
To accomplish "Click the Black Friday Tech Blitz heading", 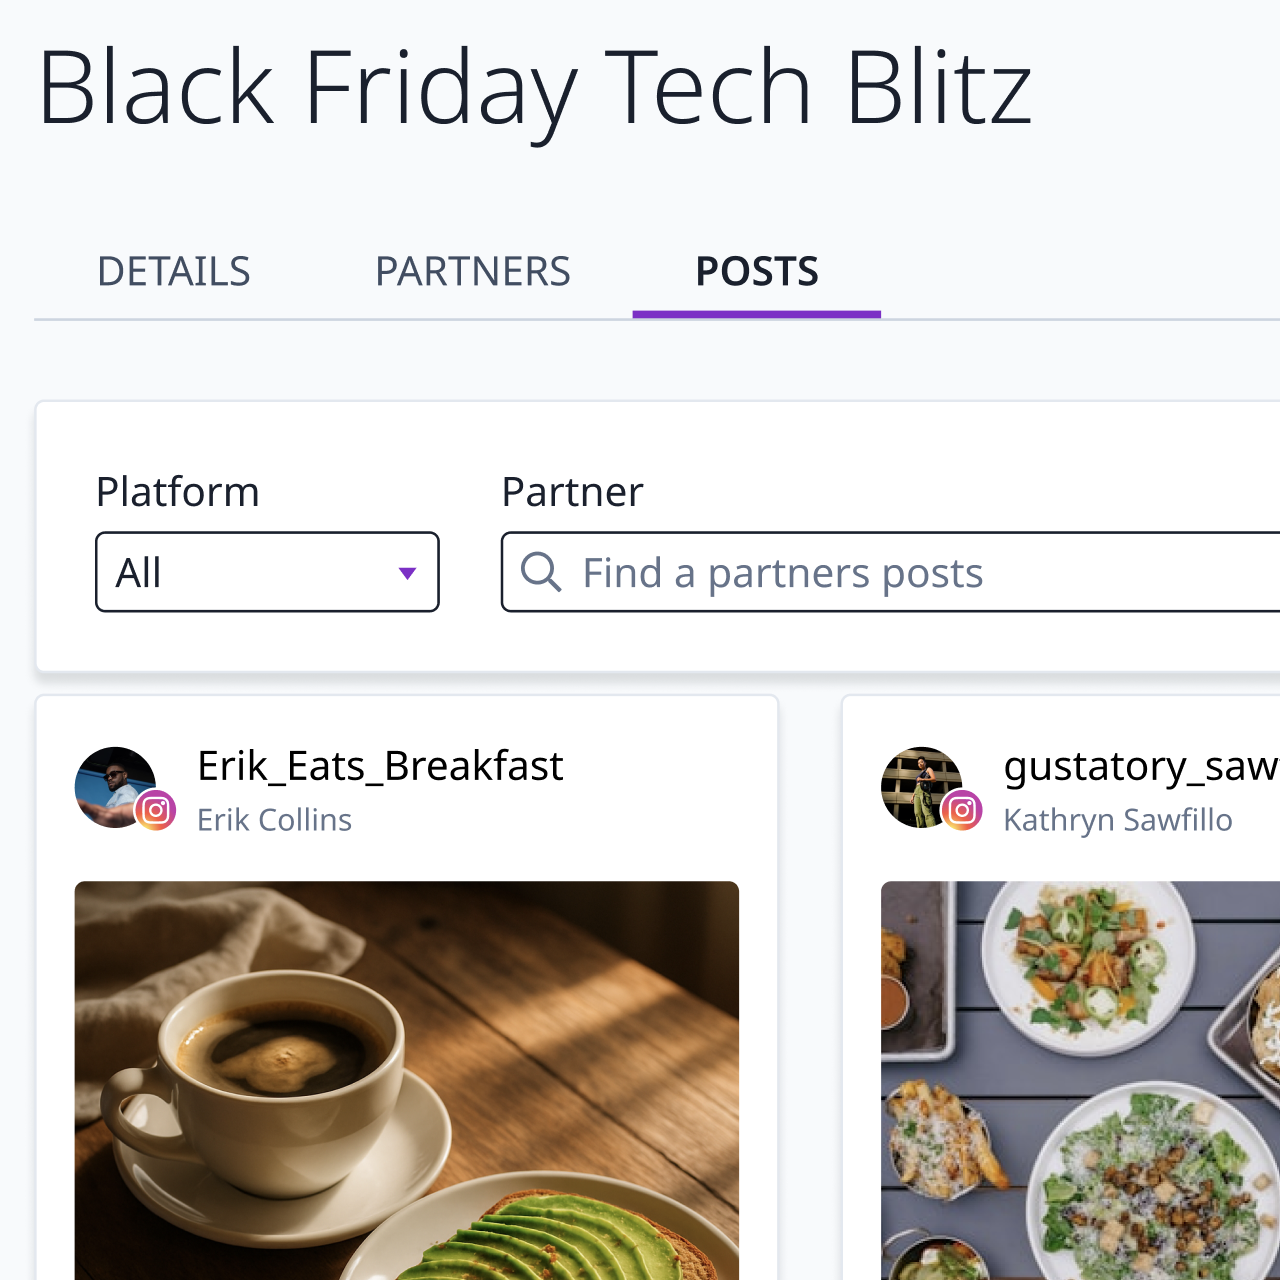I will (x=535, y=88).
